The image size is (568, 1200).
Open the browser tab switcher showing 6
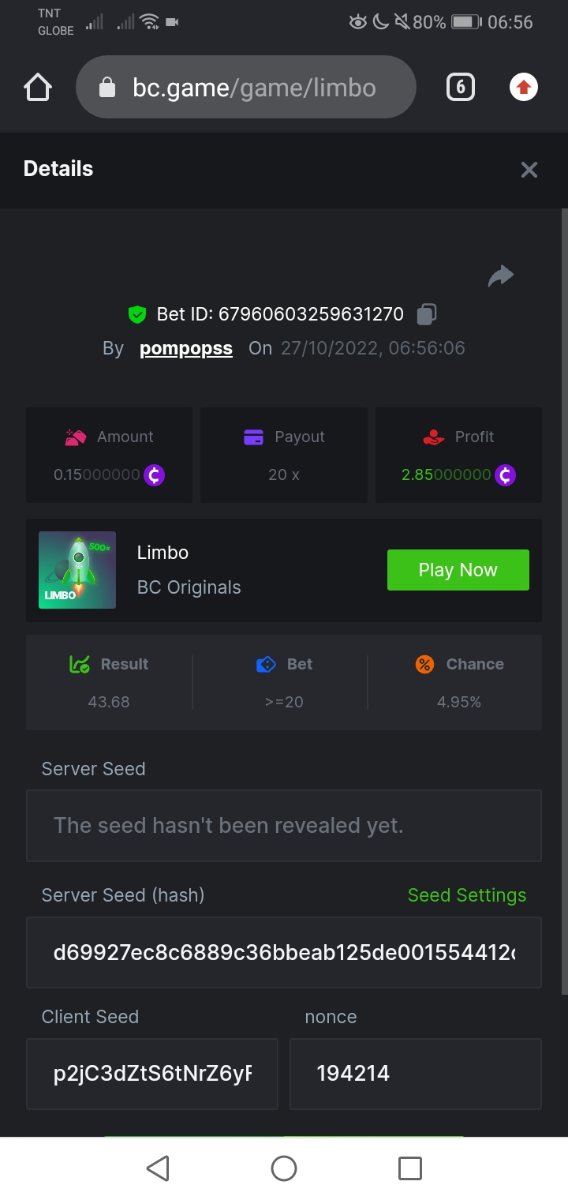point(460,87)
